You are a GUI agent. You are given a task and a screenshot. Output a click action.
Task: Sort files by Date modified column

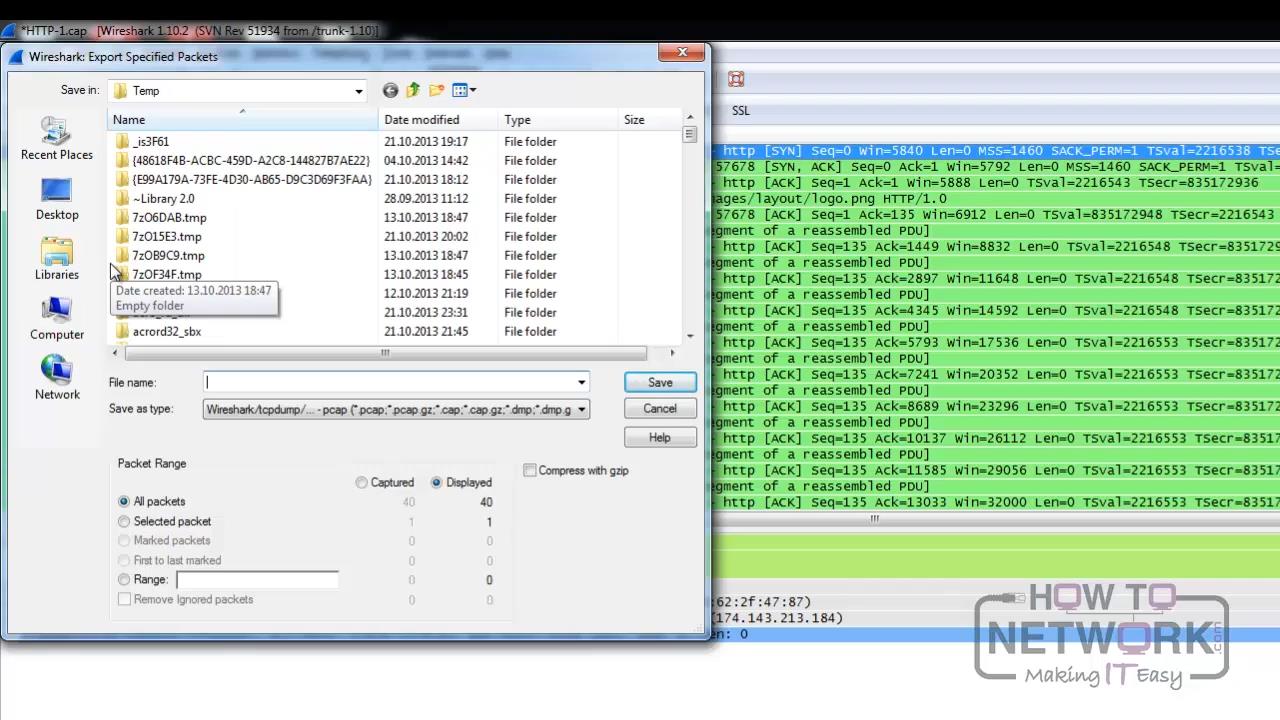438,120
